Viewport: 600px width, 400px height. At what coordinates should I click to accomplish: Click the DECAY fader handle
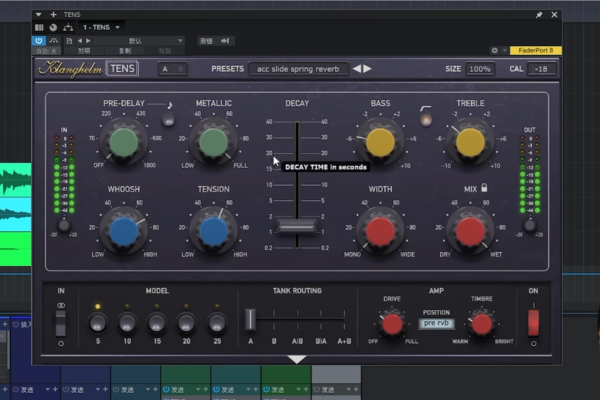pos(297,226)
